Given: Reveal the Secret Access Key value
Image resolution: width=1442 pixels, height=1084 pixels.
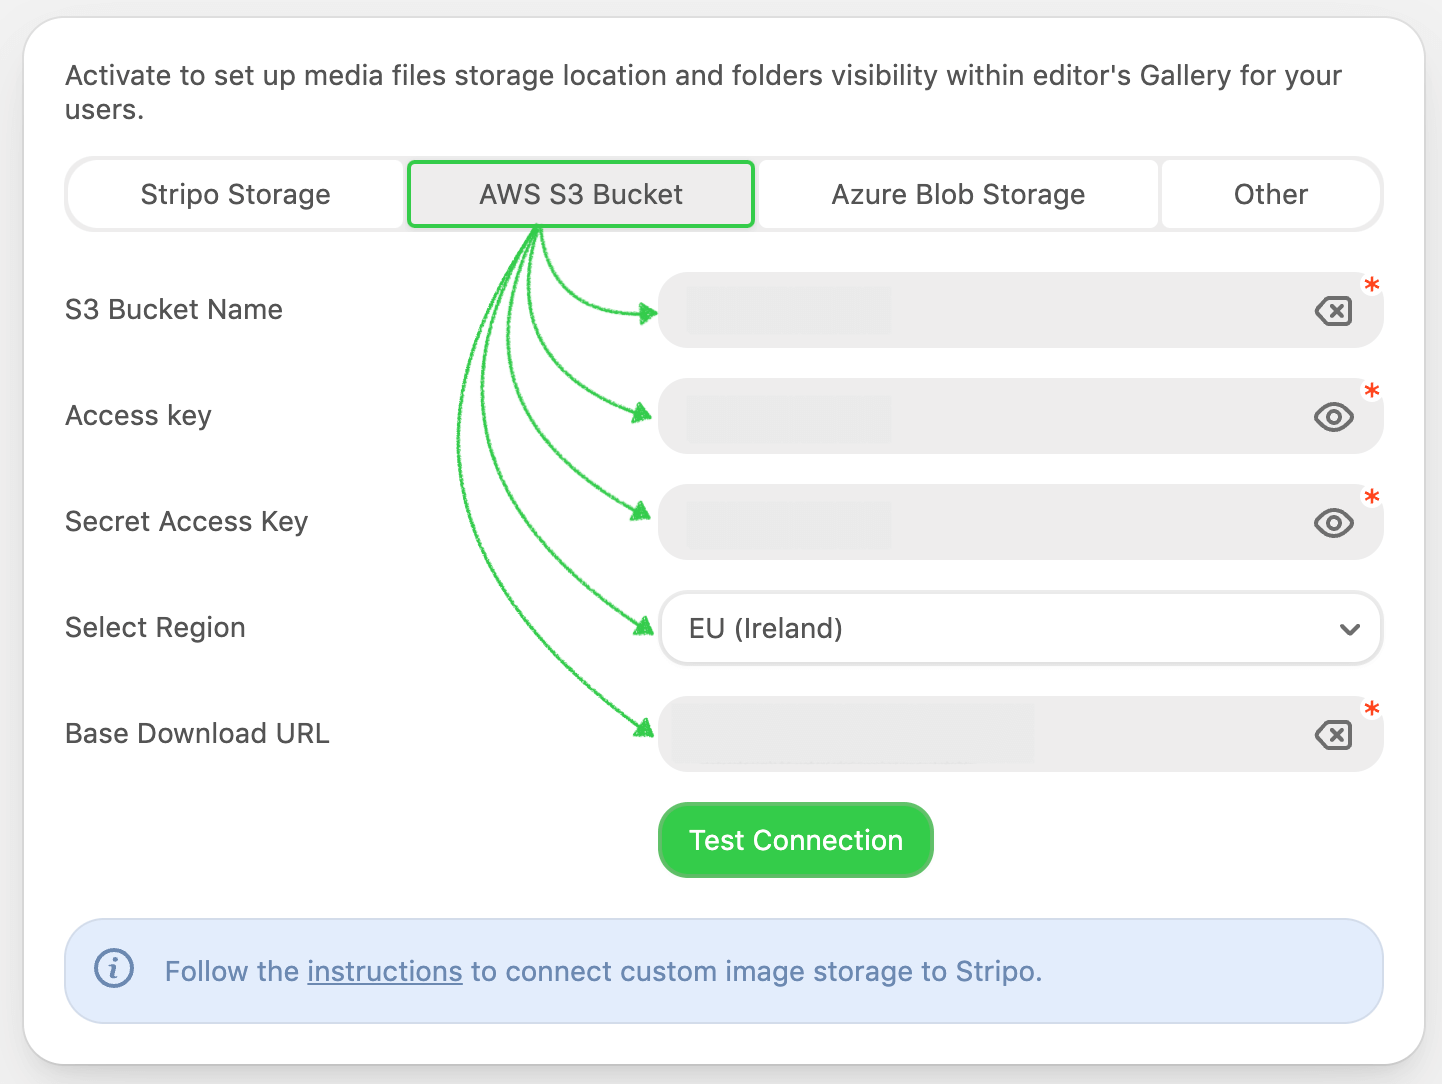Looking at the screenshot, I should (x=1333, y=523).
